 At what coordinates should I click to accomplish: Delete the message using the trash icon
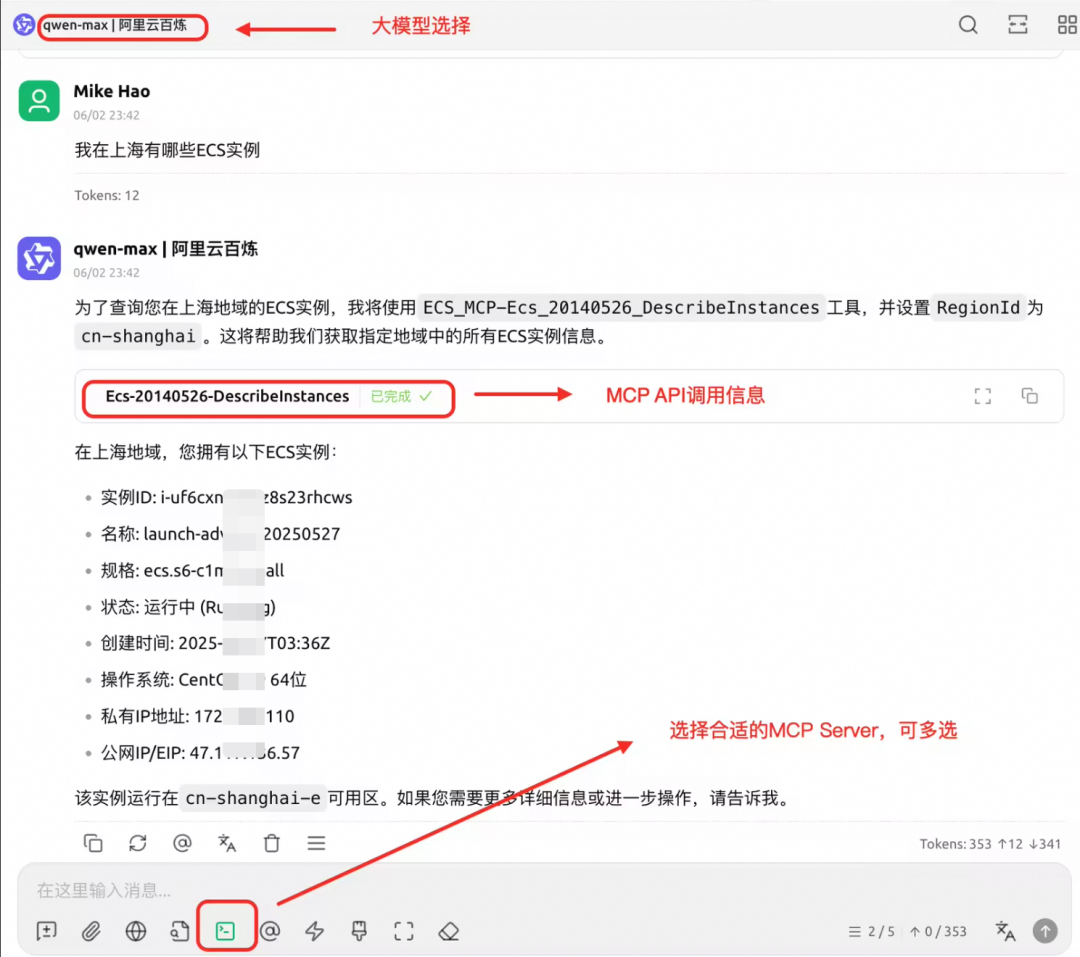[x=271, y=843]
